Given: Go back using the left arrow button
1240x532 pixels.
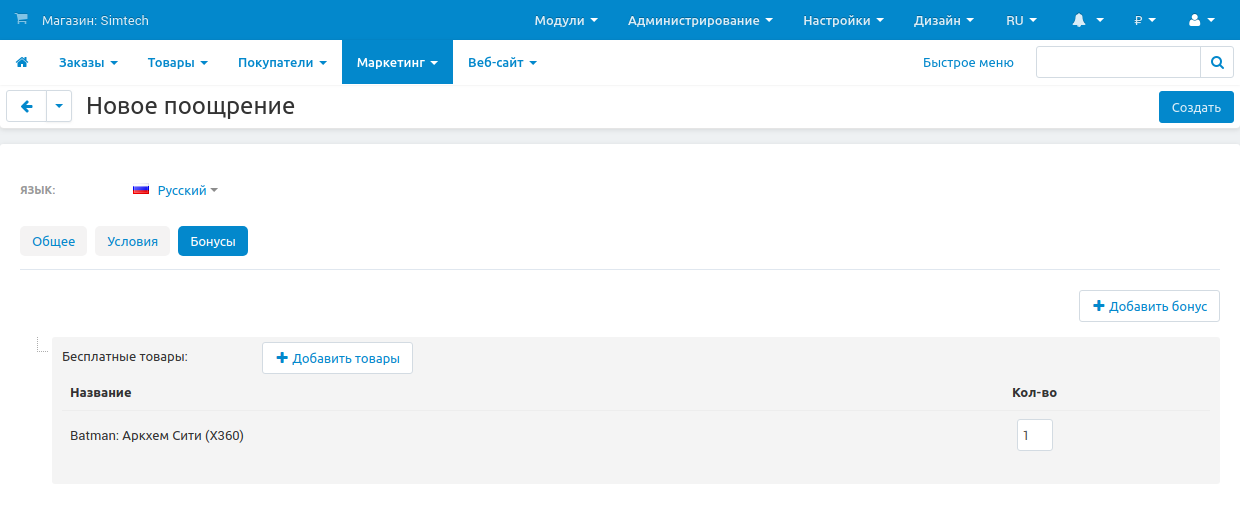Looking at the screenshot, I should [27, 106].
